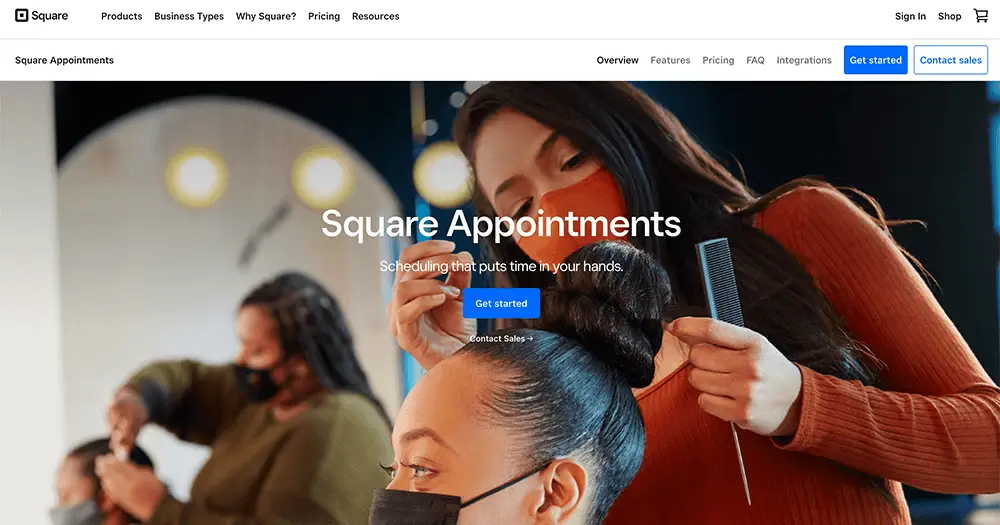Click the Sign In link
The height and width of the screenshot is (525, 1000).
pyautogui.click(x=910, y=17)
